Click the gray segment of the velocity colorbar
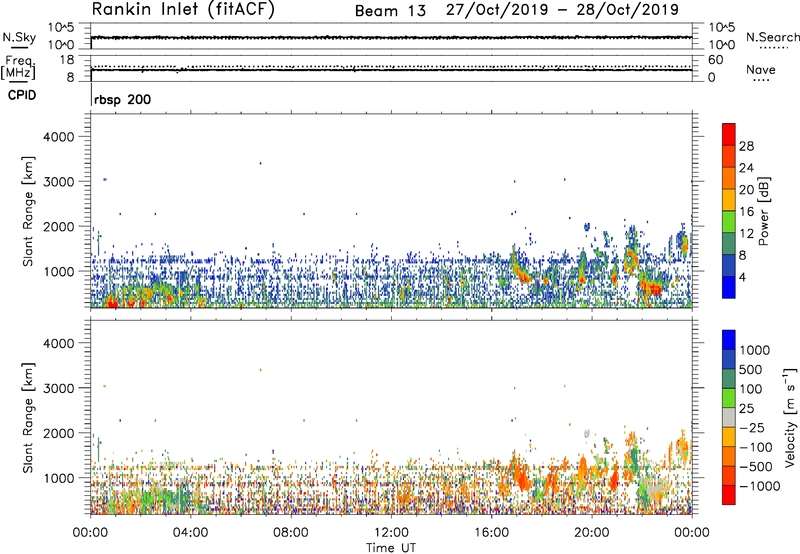 pyautogui.click(x=729, y=417)
